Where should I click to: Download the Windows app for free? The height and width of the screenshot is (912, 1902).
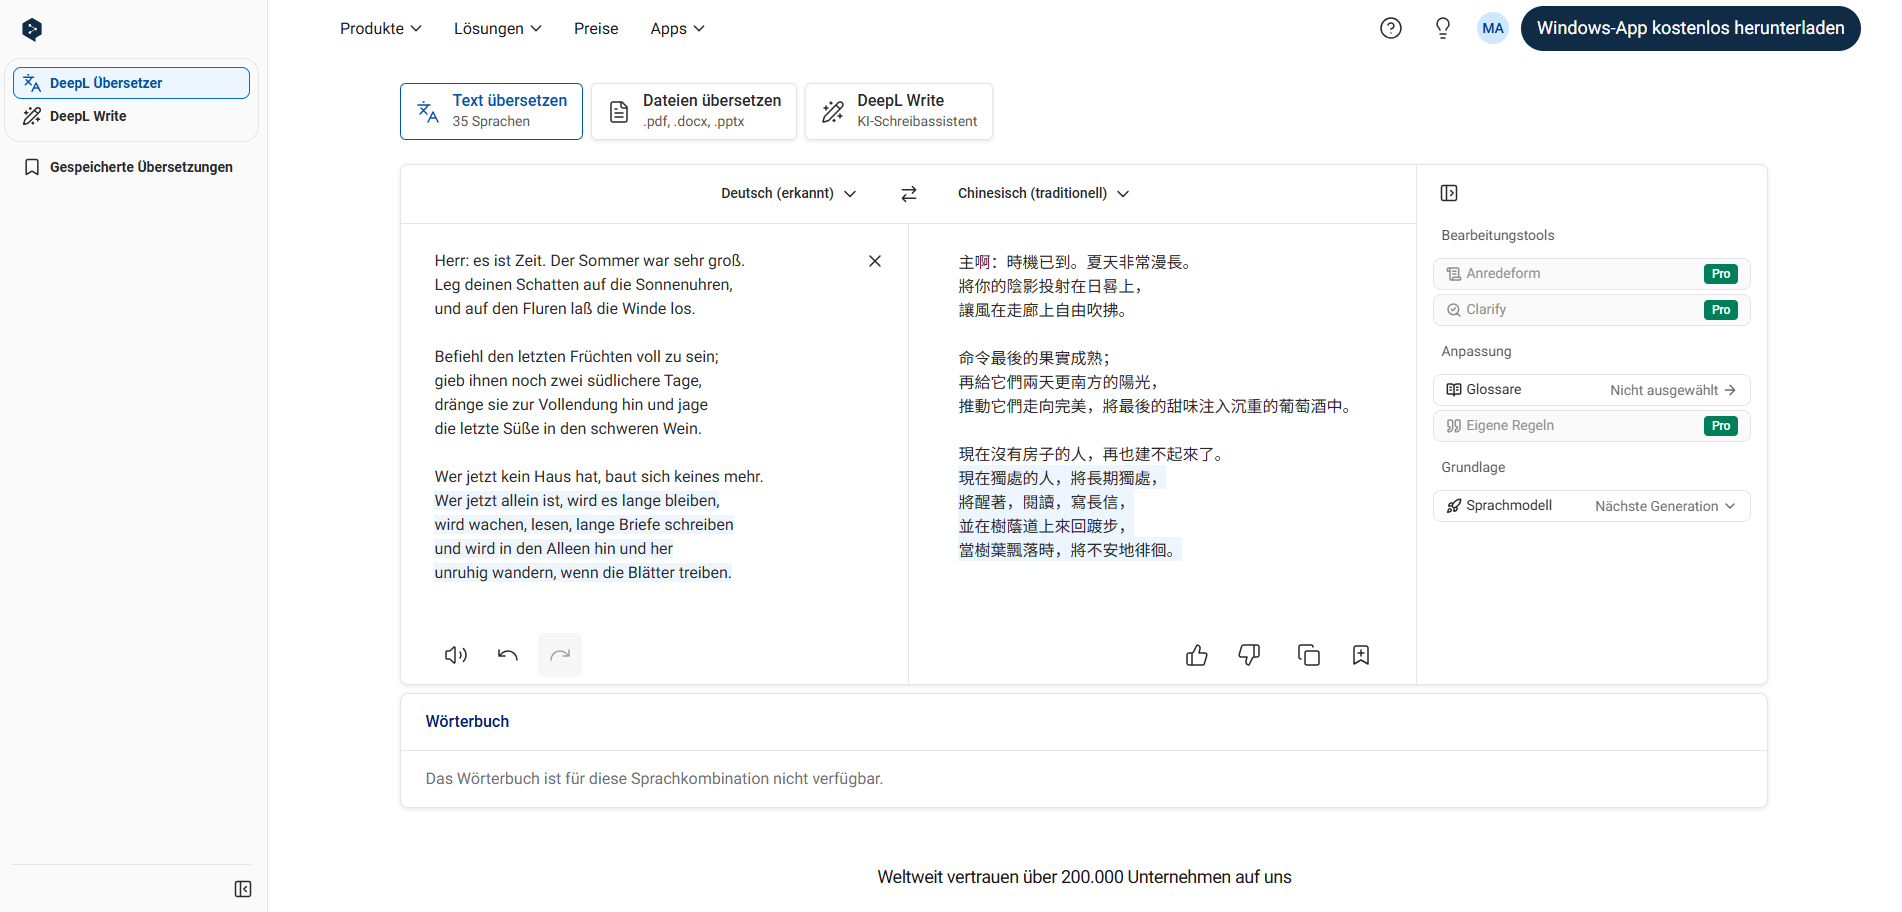tap(1690, 28)
